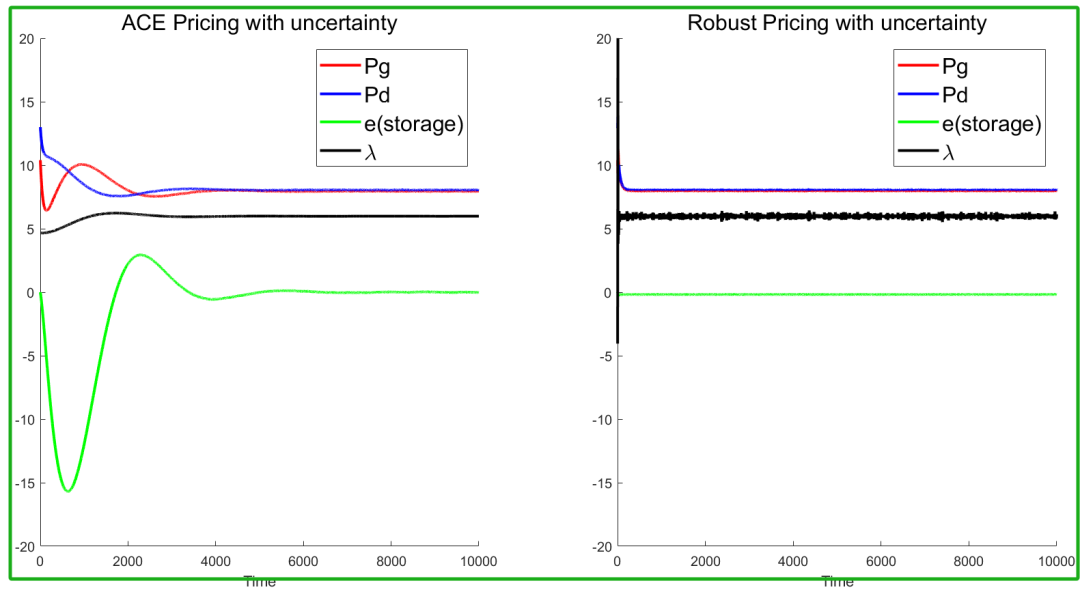Image resolution: width=1080 pixels, height=594 pixels.
Task: Click the red Pg curve peak in ACE plot
Action: coord(82,164)
